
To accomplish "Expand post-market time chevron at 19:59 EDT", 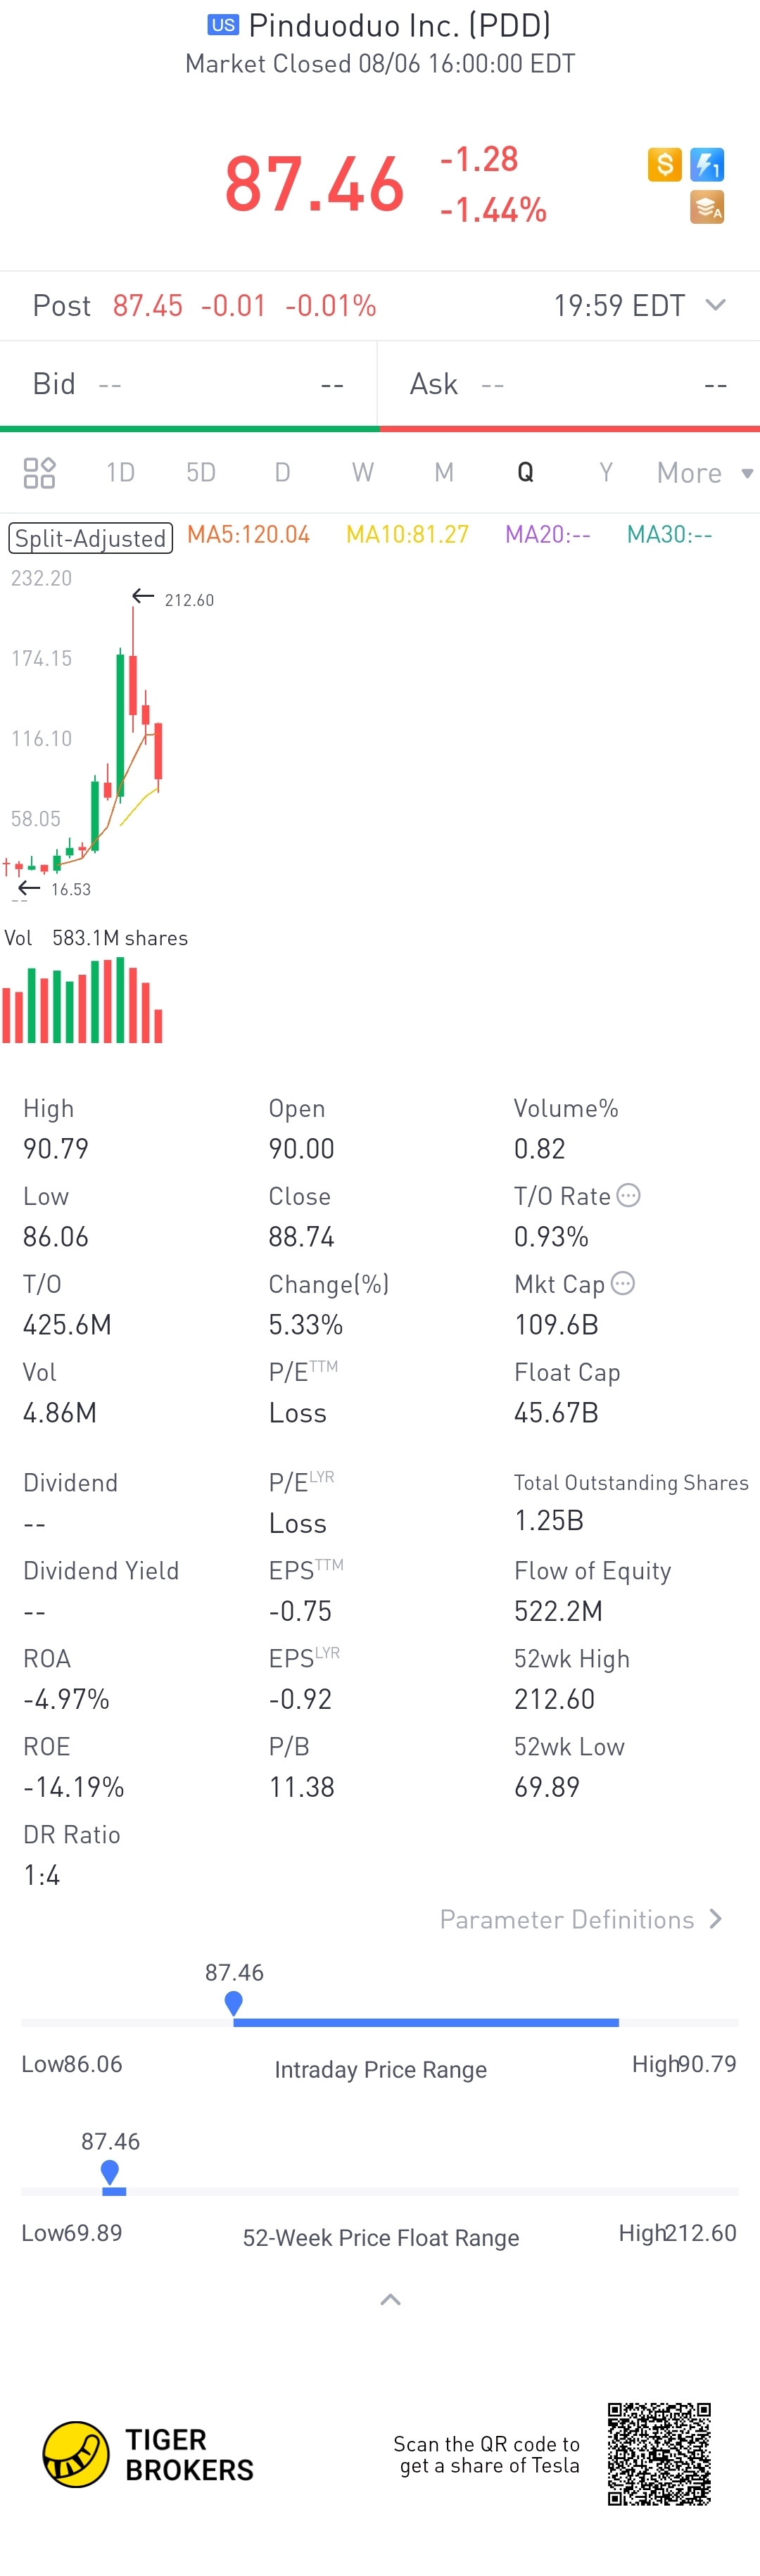I will [715, 305].
